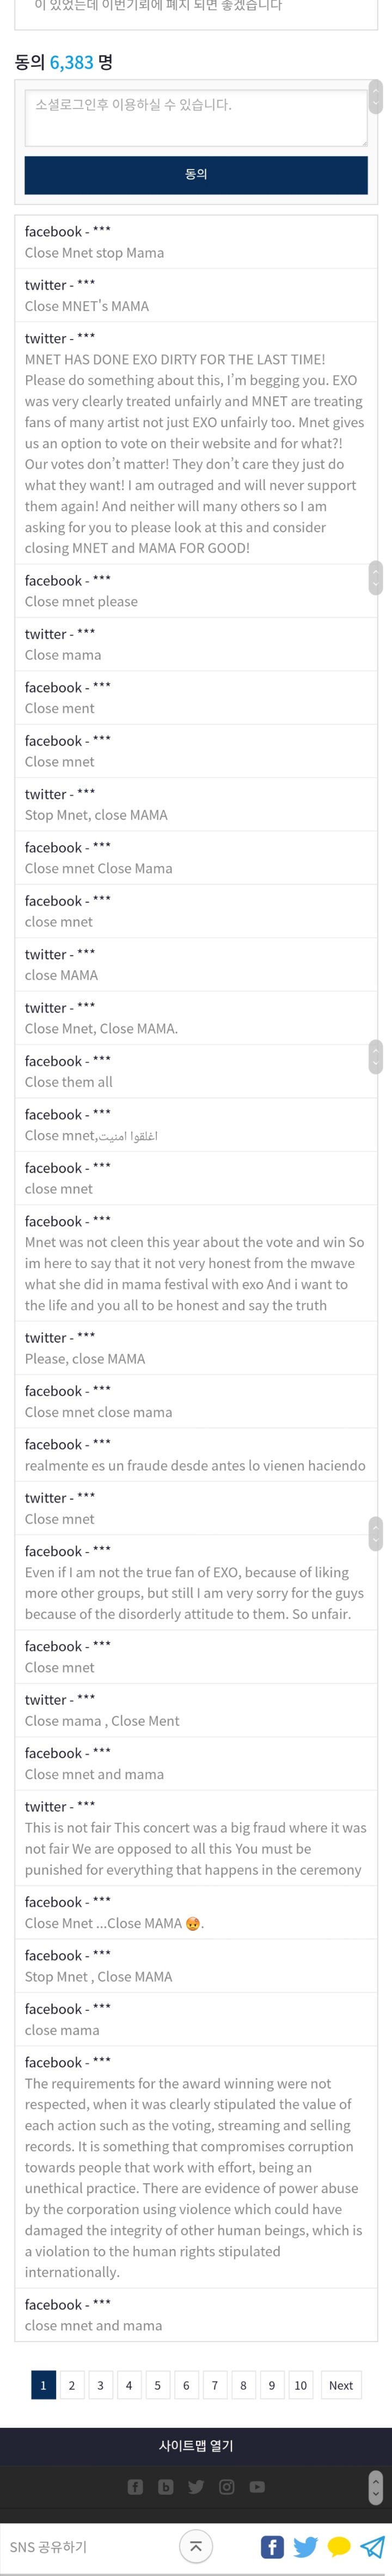
Task: Open the footer YouTube icon
Action: point(257,2486)
